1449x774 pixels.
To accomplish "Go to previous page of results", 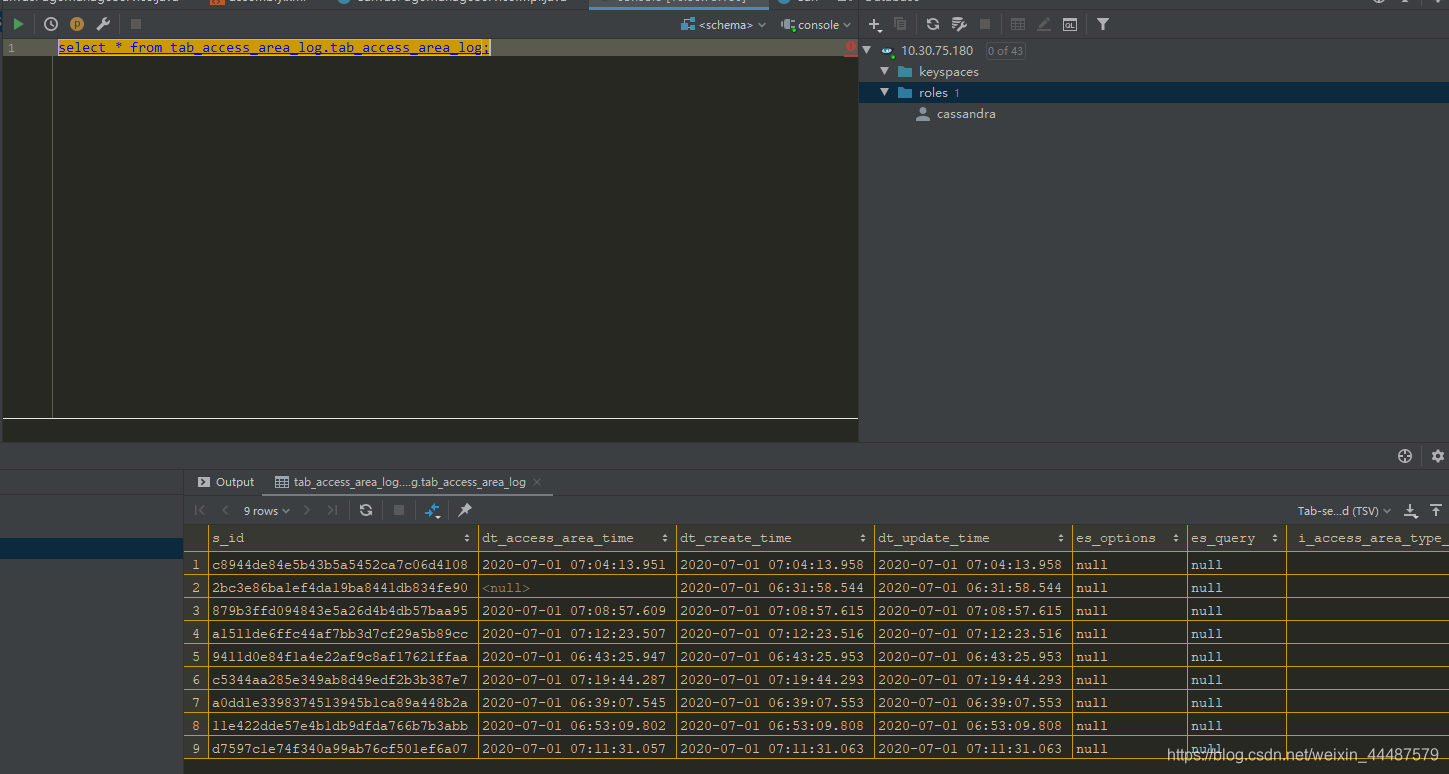I will pos(225,510).
